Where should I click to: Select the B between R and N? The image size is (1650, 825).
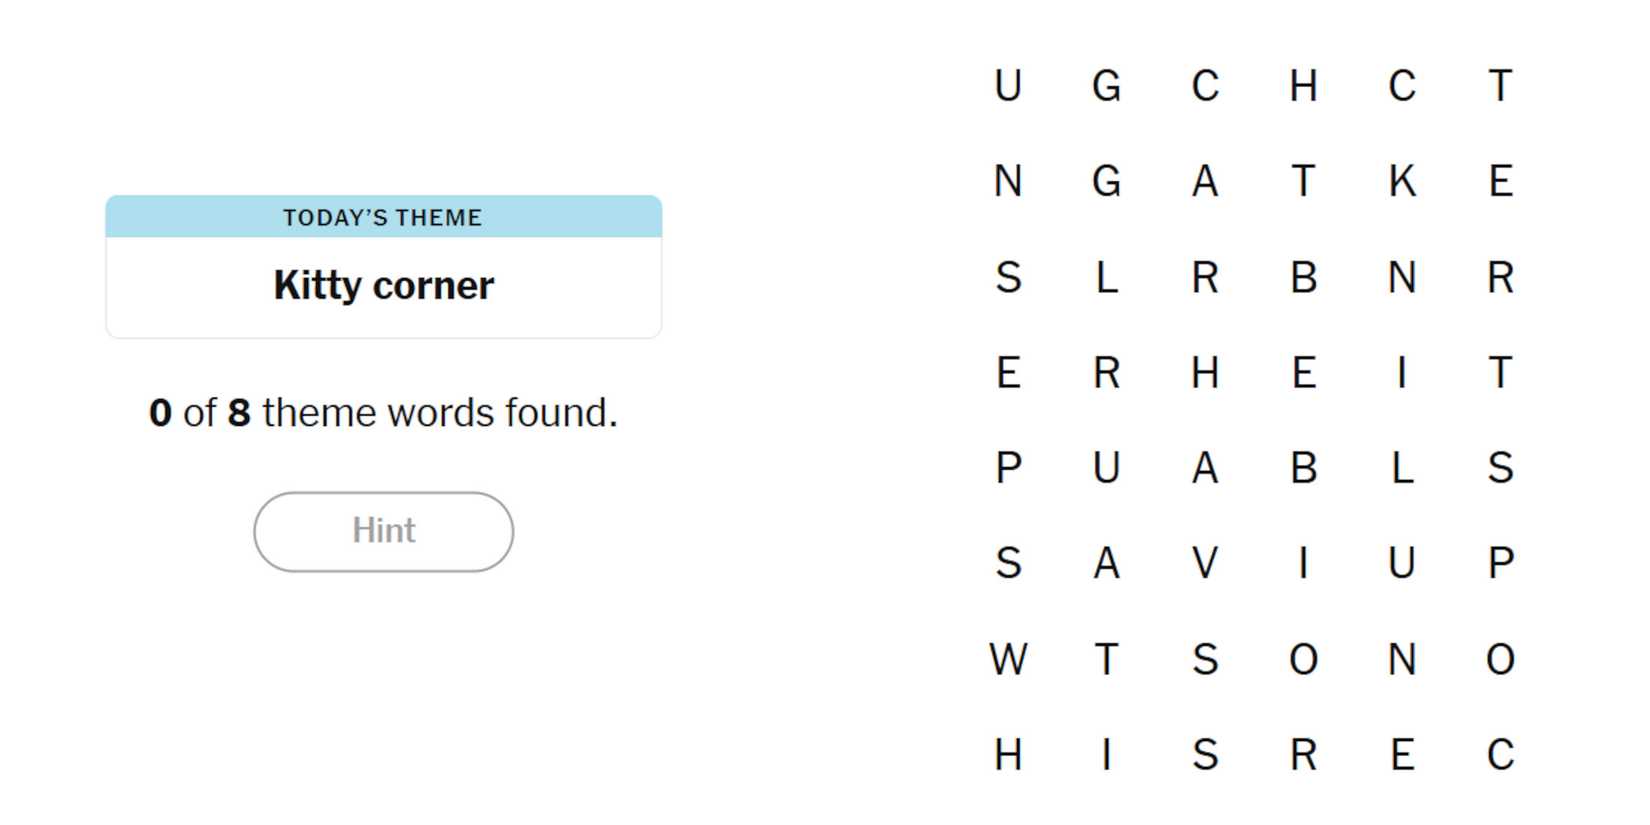tap(1303, 277)
